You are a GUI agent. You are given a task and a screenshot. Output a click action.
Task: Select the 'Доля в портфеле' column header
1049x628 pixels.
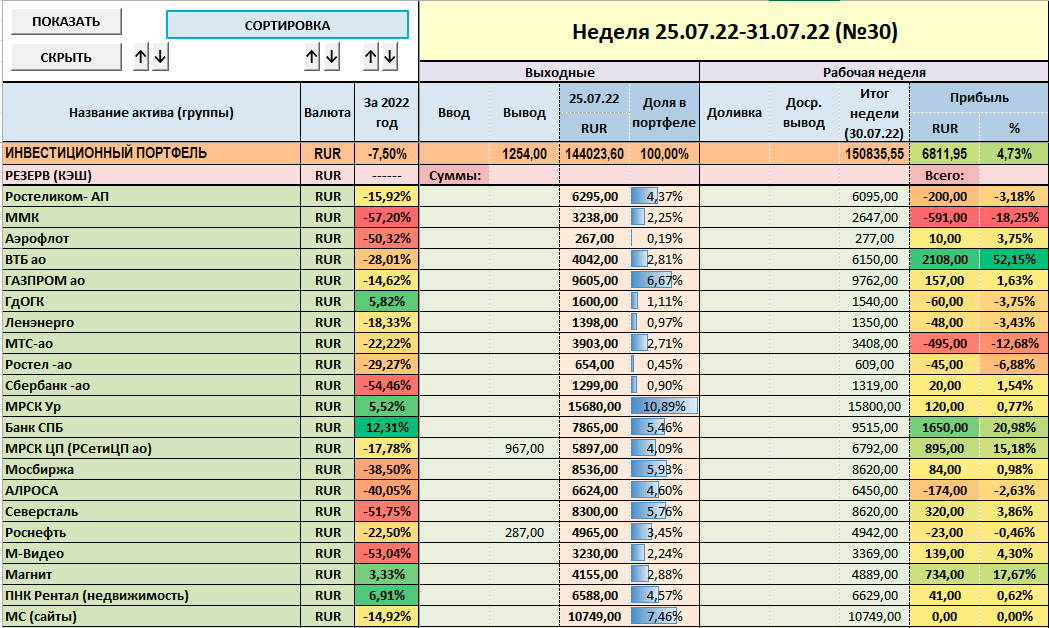click(x=664, y=112)
